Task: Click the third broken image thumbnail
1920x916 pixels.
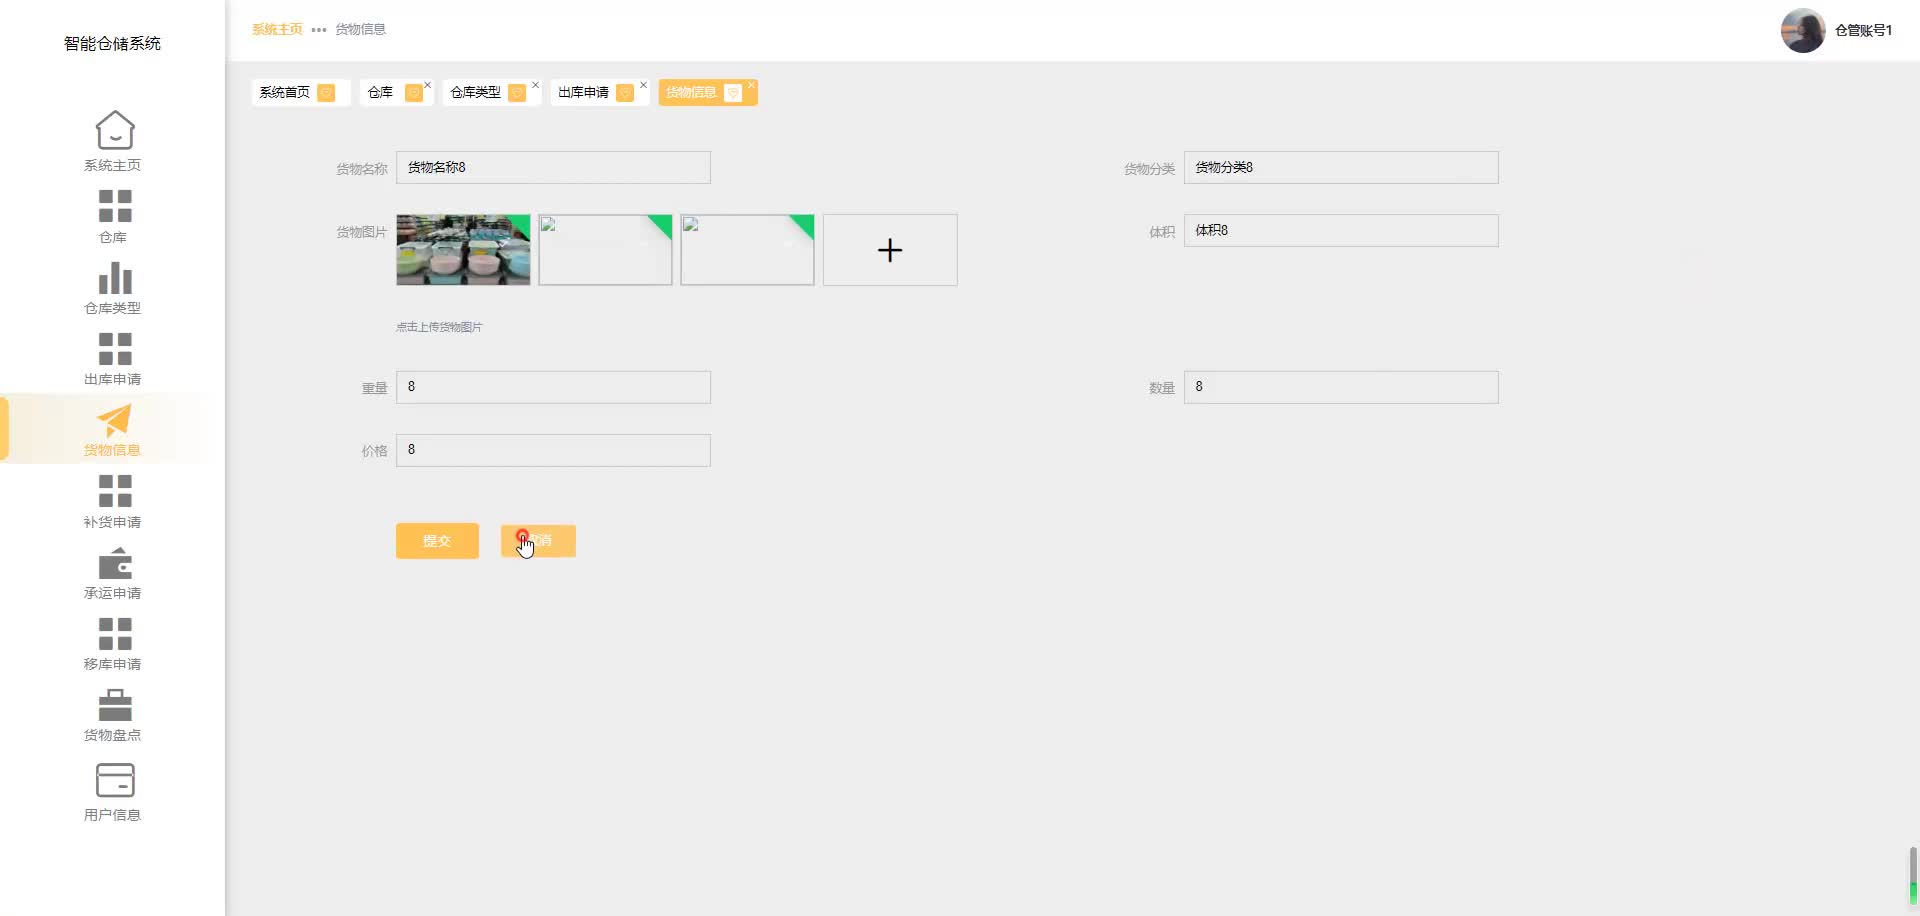Action: pyautogui.click(x=747, y=250)
